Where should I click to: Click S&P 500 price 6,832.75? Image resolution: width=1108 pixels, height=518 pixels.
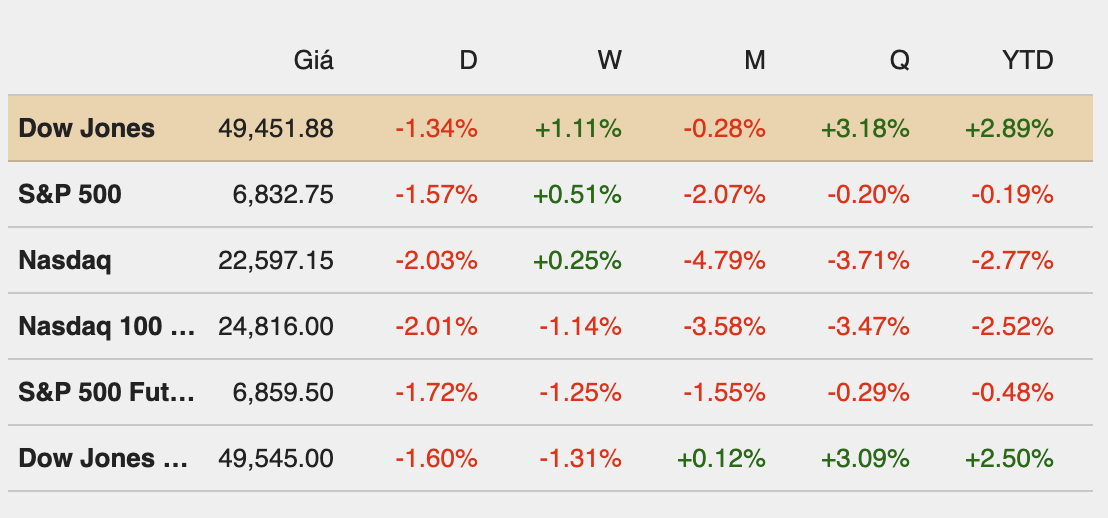tap(284, 194)
